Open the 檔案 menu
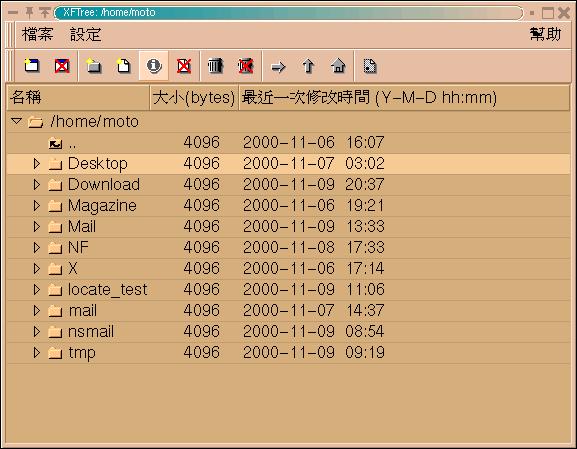577x449 pixels. [x=37, y=34]
